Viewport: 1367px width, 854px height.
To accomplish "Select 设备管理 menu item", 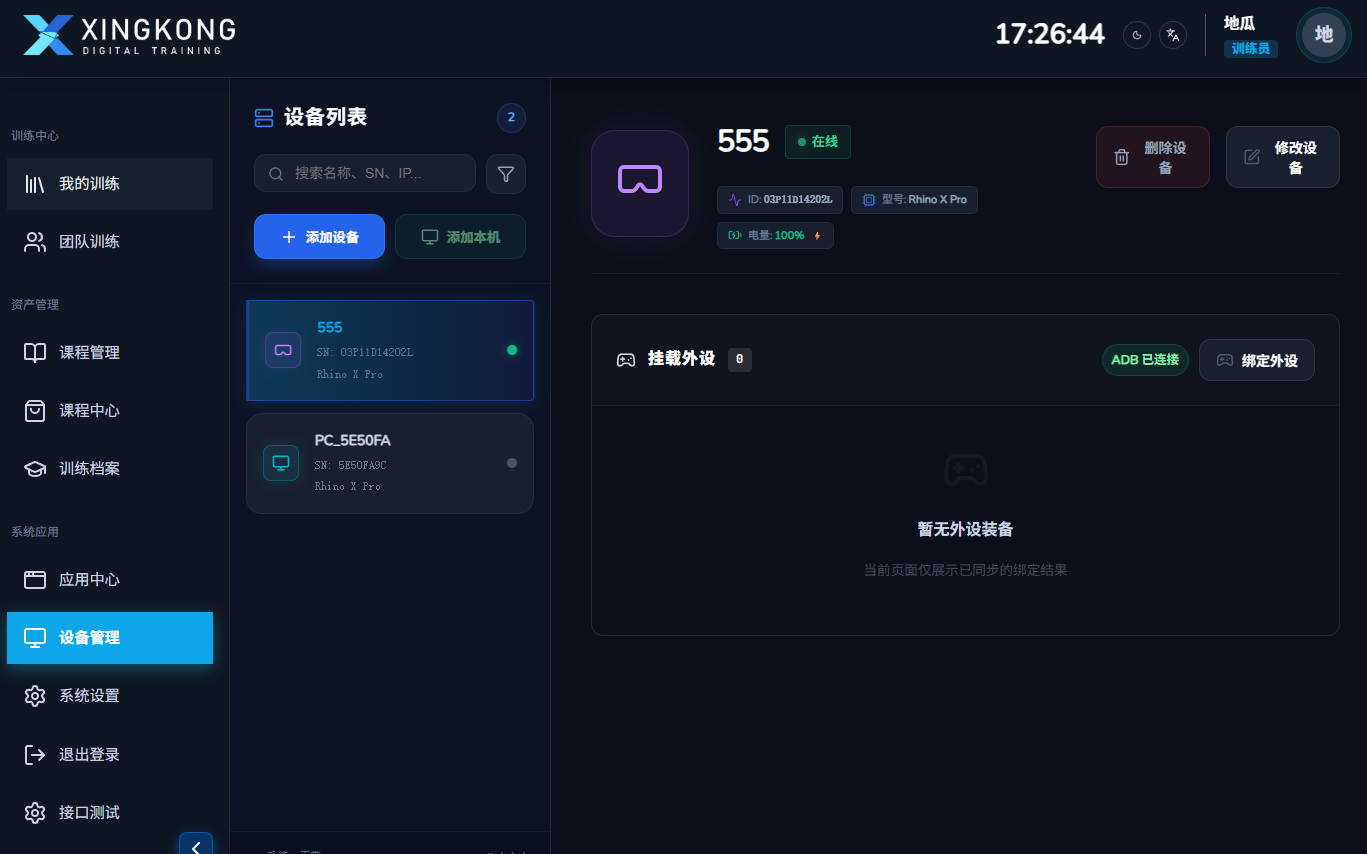I will coord(110,638).
